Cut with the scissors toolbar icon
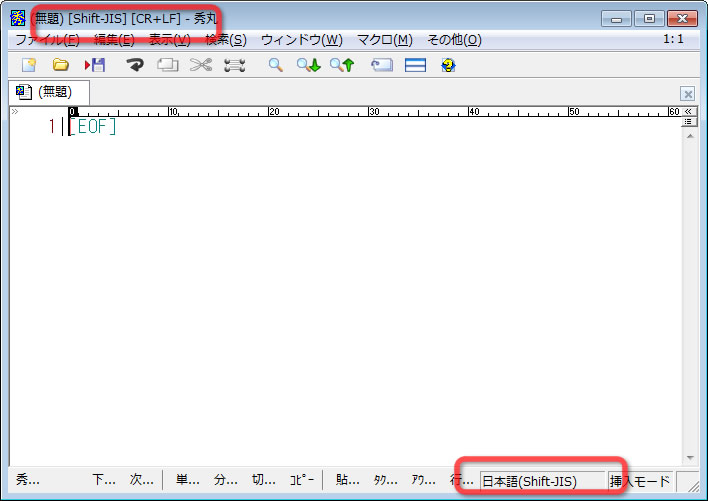The width and height of the screenshot is (708, 501). pyautogui.click(x=201, y=65)
